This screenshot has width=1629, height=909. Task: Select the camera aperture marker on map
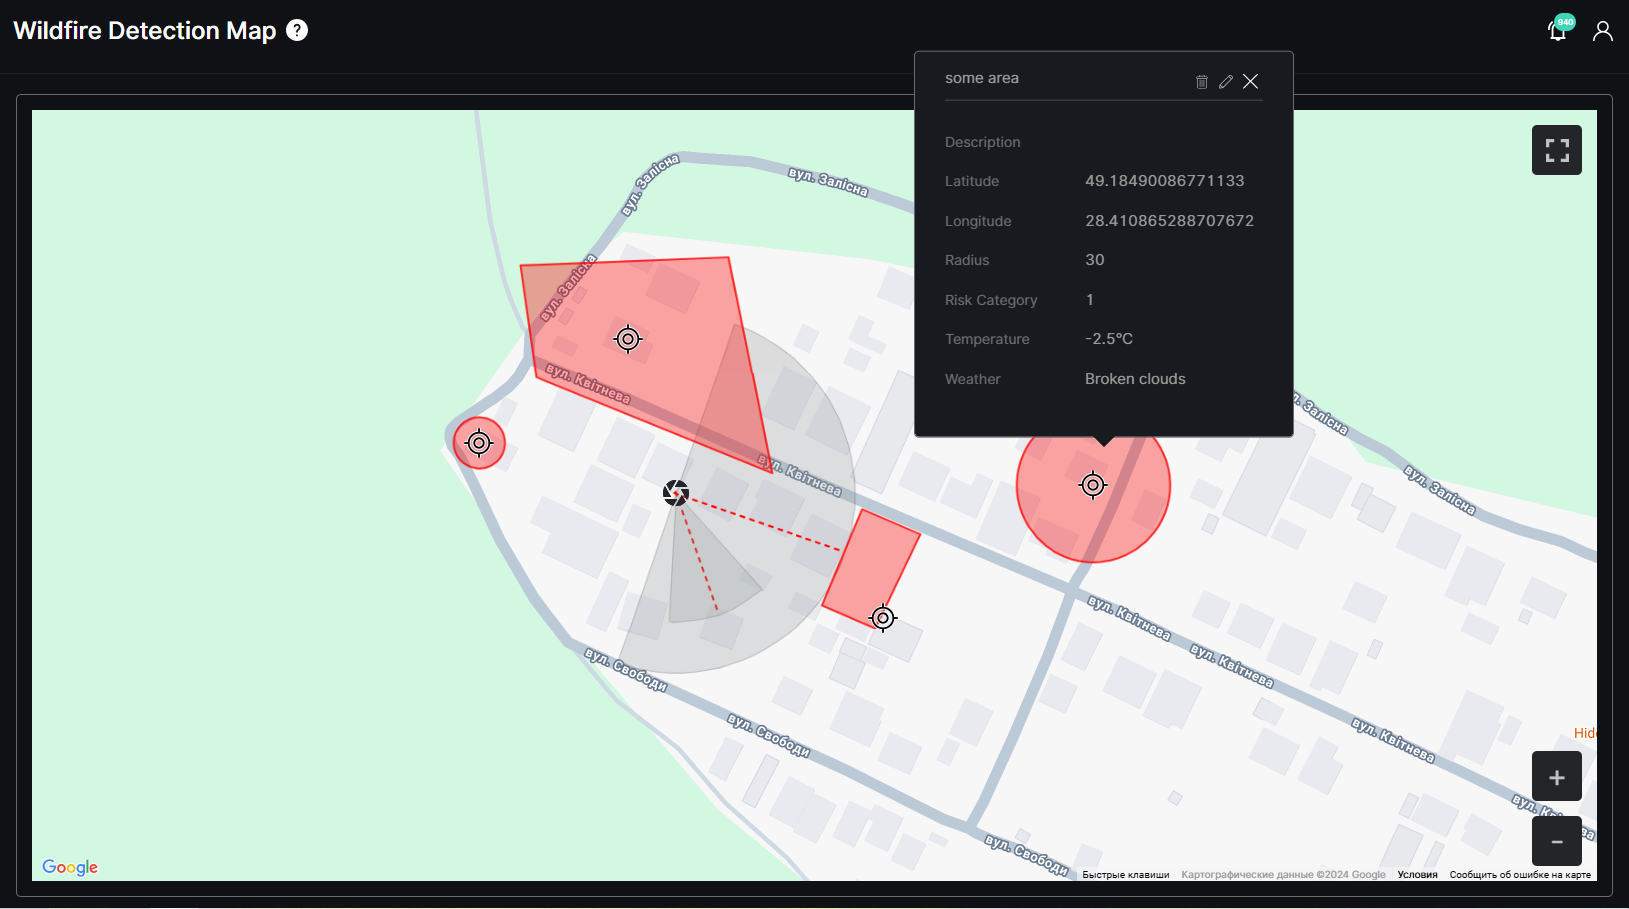pyautogui.click(x=676, y=492)
